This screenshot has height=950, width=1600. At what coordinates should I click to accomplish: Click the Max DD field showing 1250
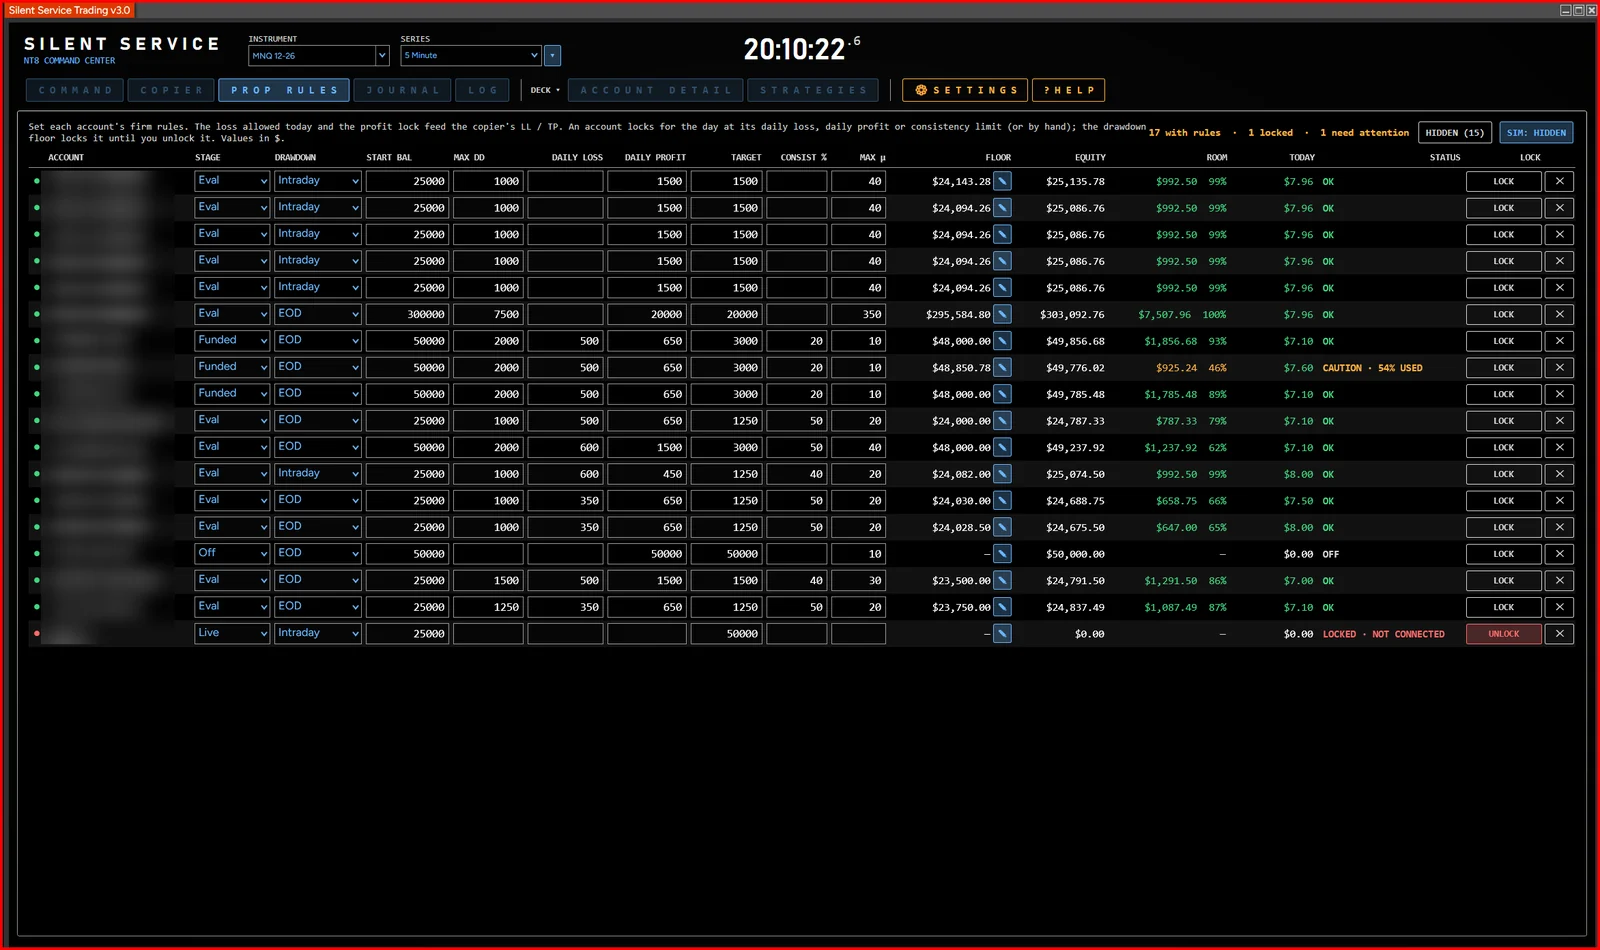(x=488, y=607)
